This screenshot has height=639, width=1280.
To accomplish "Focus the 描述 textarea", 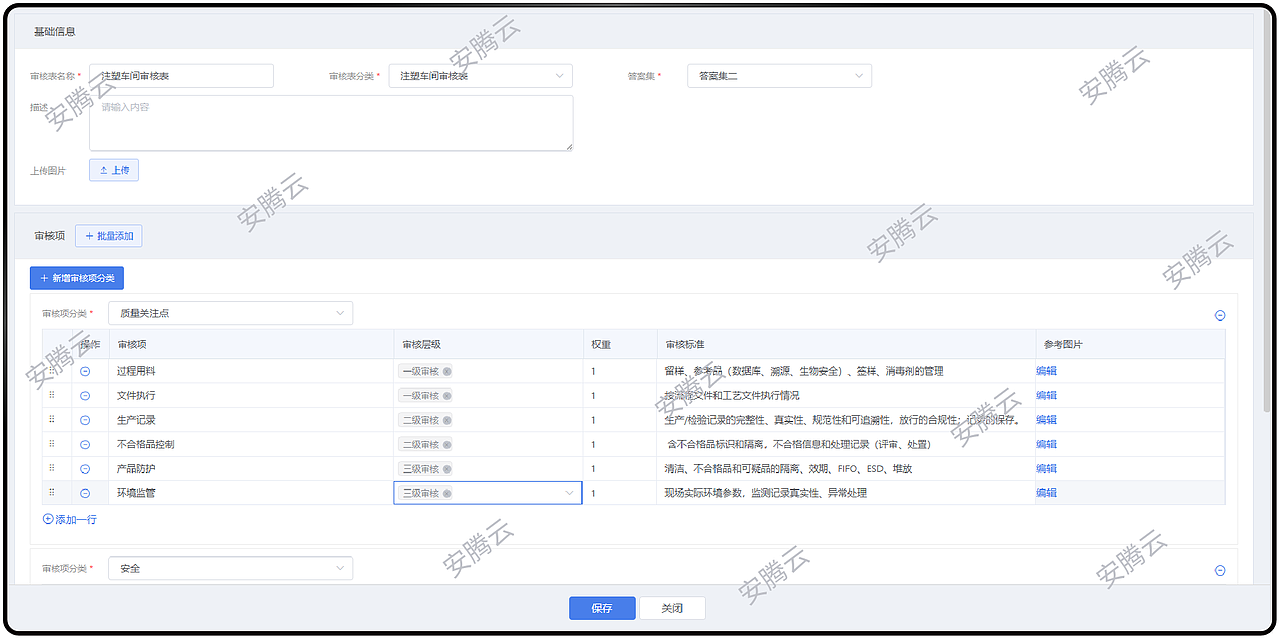I will coord(331,123).
